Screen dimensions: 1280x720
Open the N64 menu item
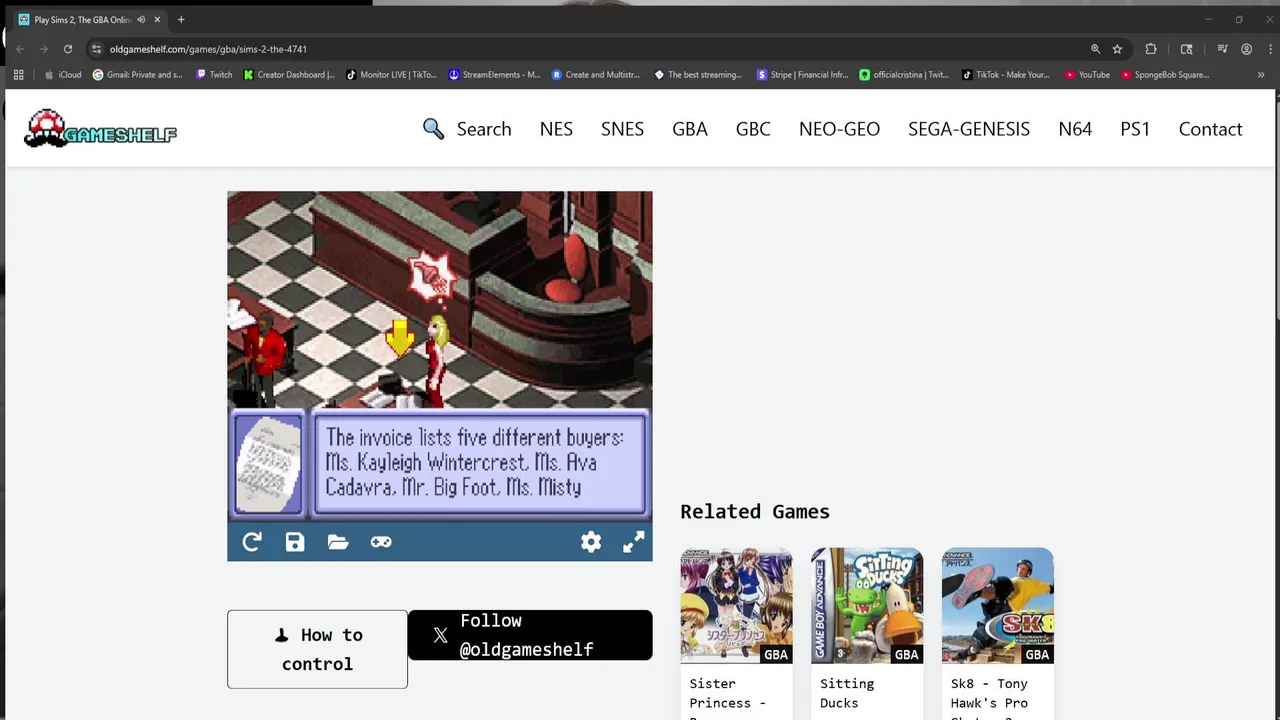pos(1075,129)
